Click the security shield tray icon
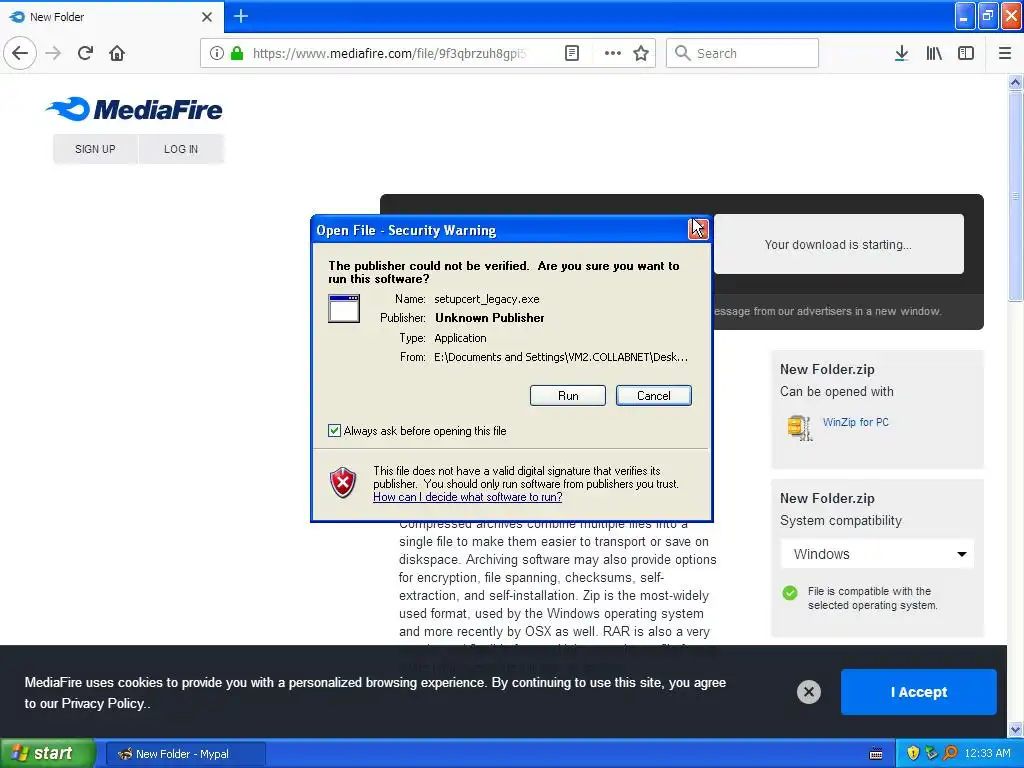Image resolution: width=1024 pixels, height=768 pixels. 913,753
